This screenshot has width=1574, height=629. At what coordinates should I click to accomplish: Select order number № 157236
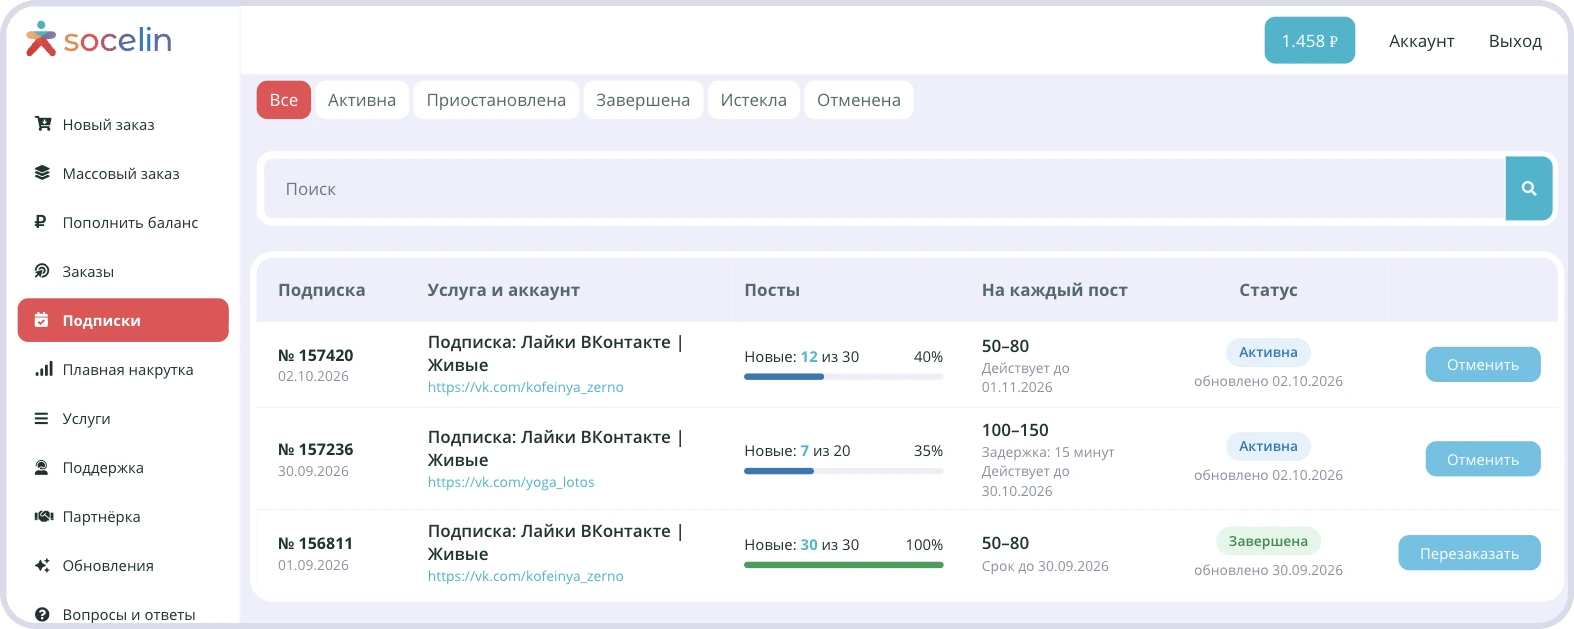point(315,449)
